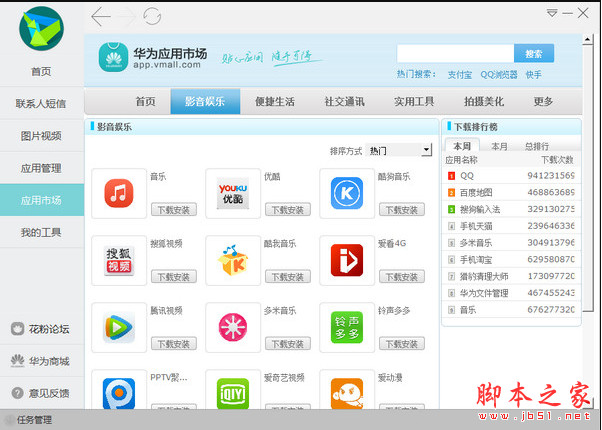Screen dimensions: 602x430
Task: Open the 爱看4G app icon
Action: click(347, 260)
